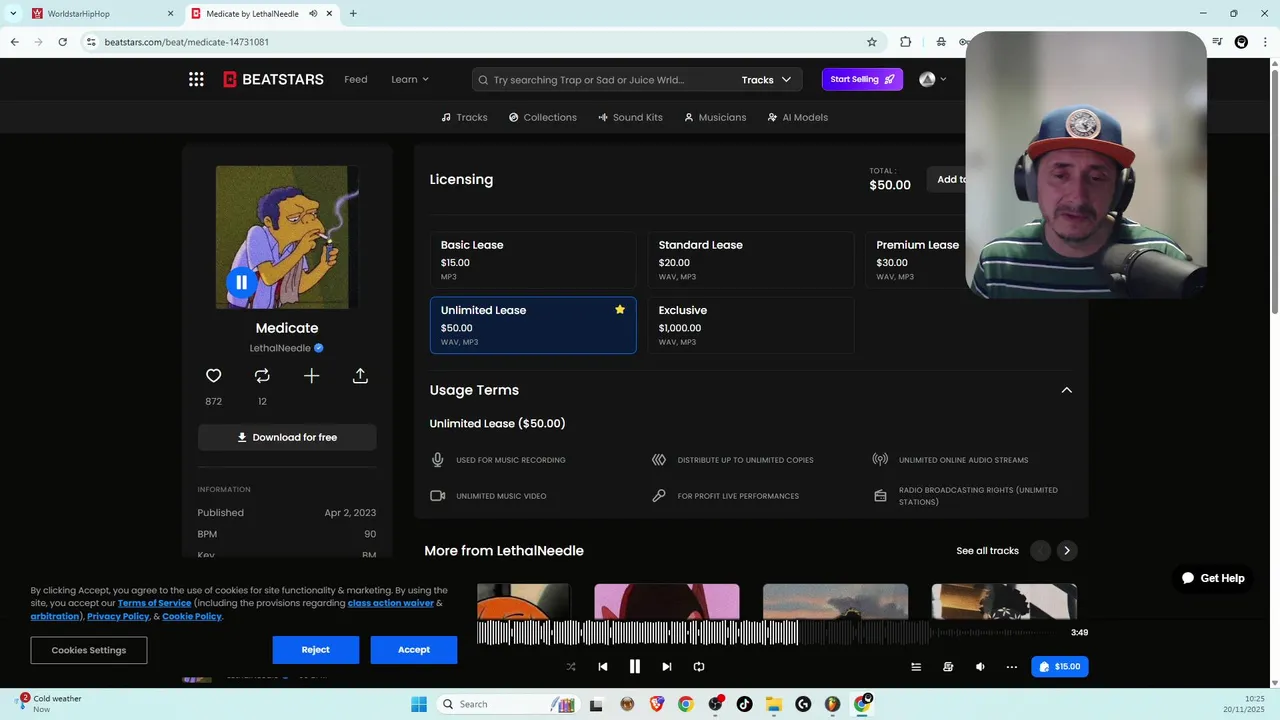Reload the page
1280x720 pixels.
(62, 42)
